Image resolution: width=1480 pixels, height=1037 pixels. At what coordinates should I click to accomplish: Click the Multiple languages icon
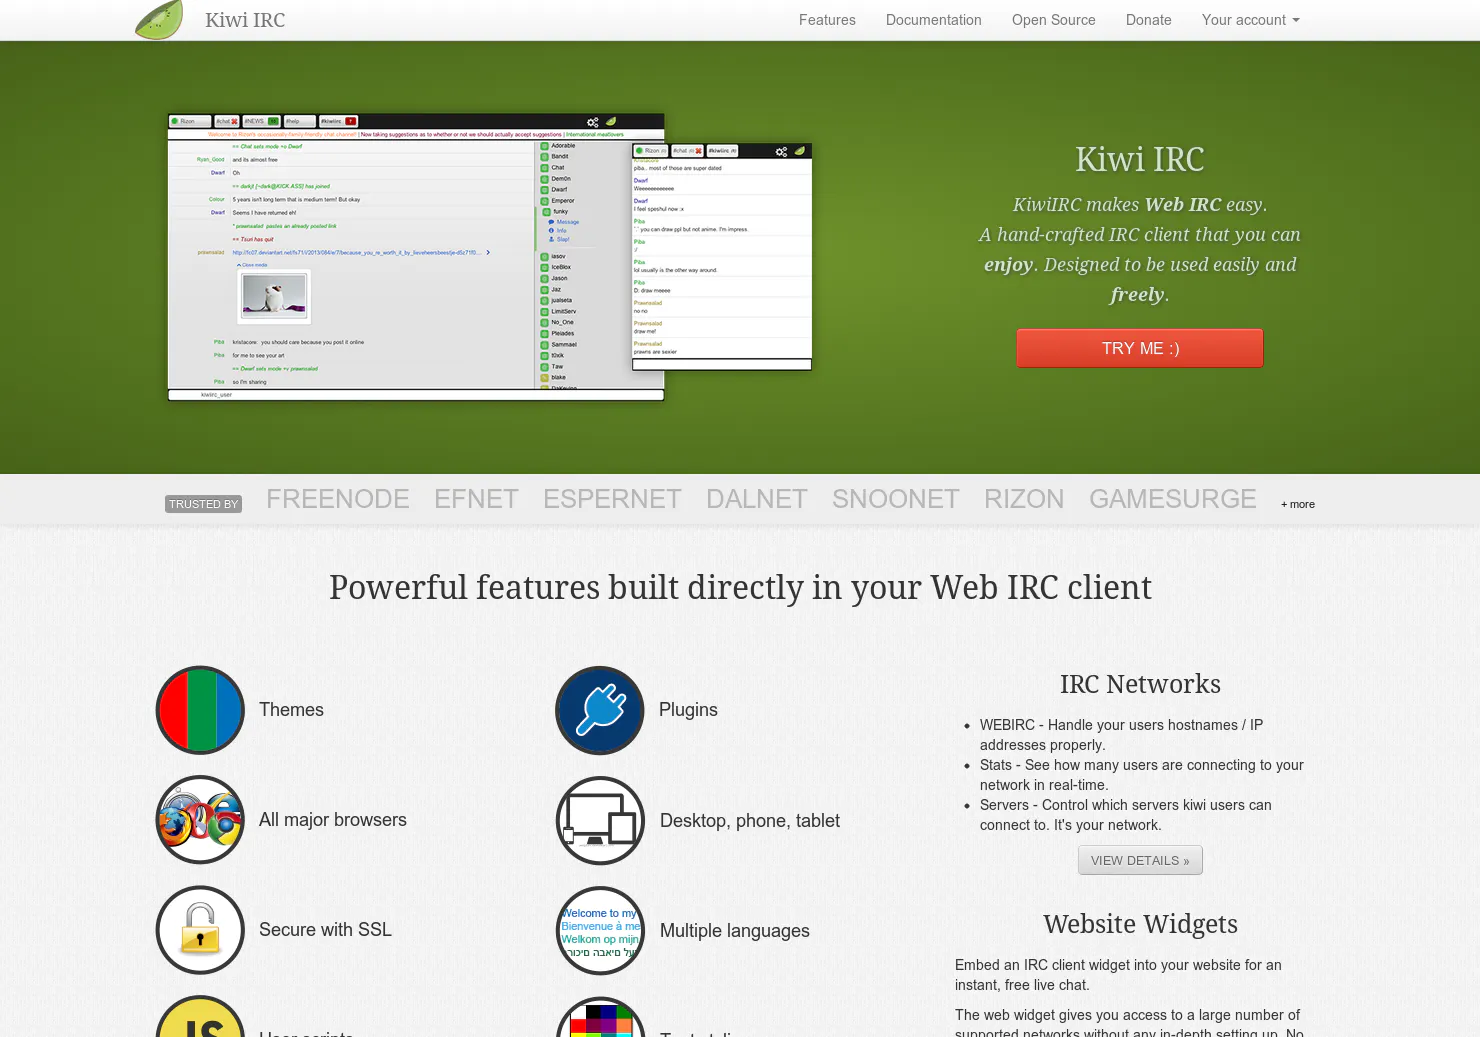click(600, 931)
